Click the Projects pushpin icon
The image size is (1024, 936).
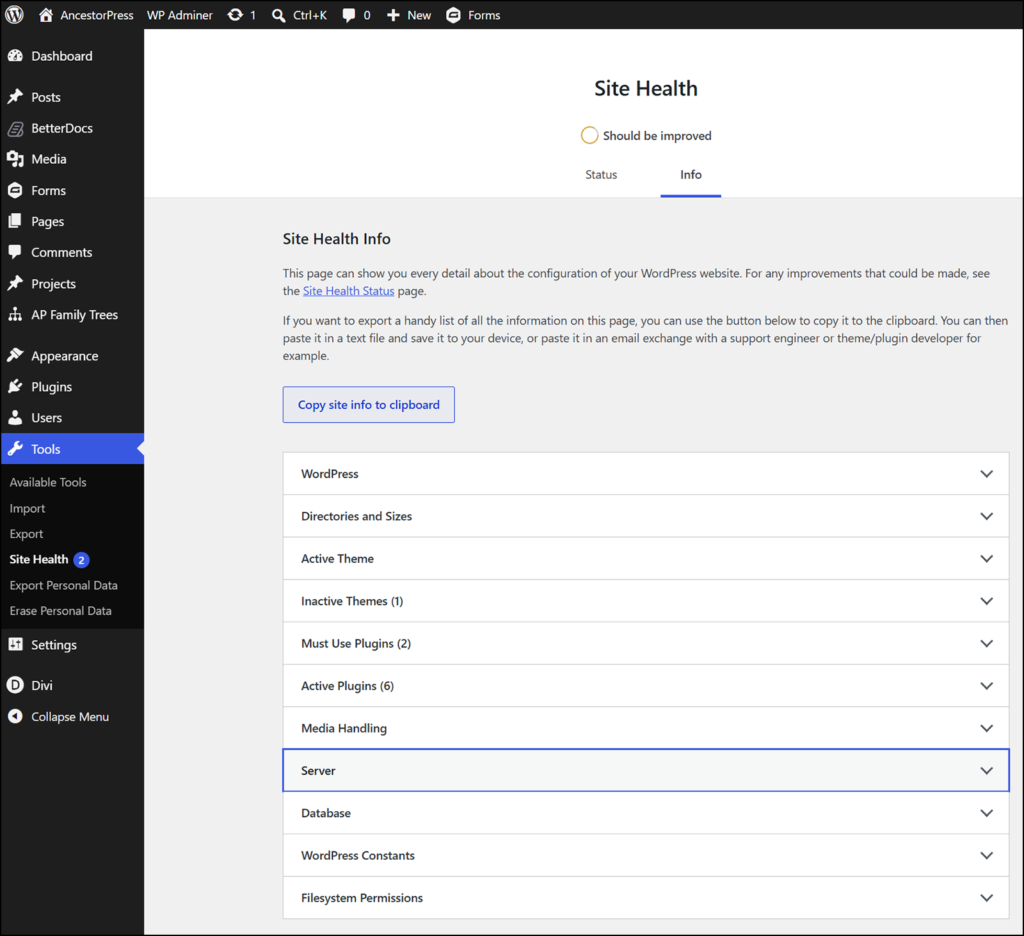pos(15,283)
